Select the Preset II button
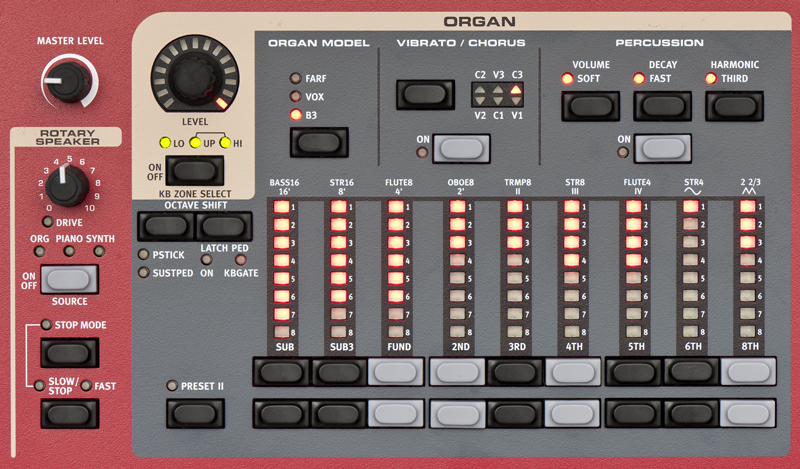The height and width of the screenshot is (469, 800). tap(195, 413)
